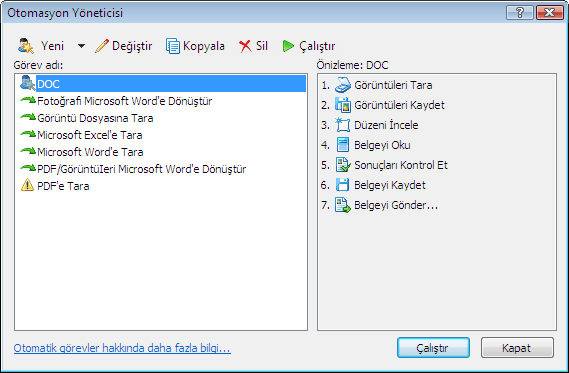Click the Belgeyi Gönder send icon
This screenshot has width=569, height=373.
[343, 205]
